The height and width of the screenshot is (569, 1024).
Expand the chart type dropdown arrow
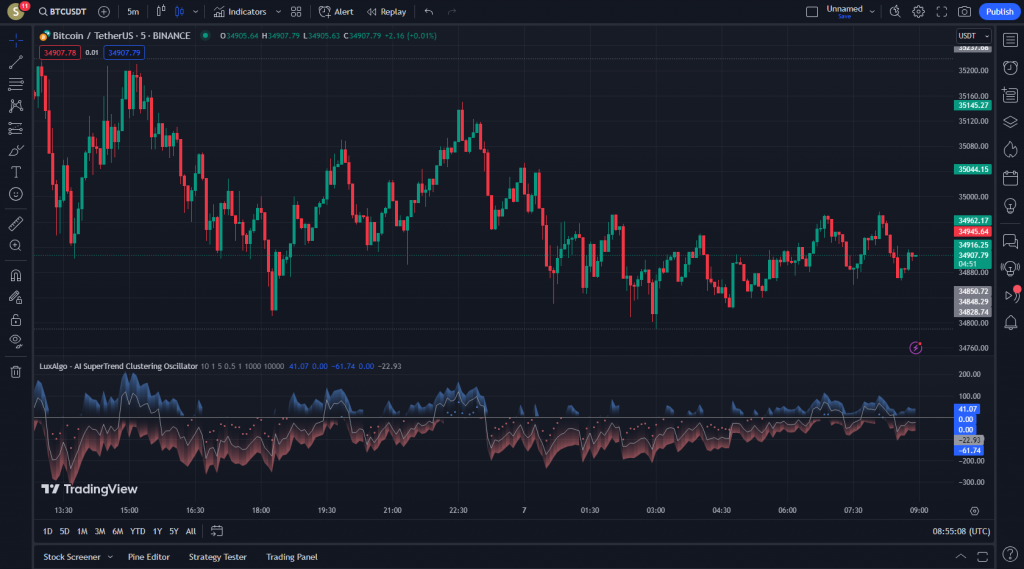click(x=195, y=12)
